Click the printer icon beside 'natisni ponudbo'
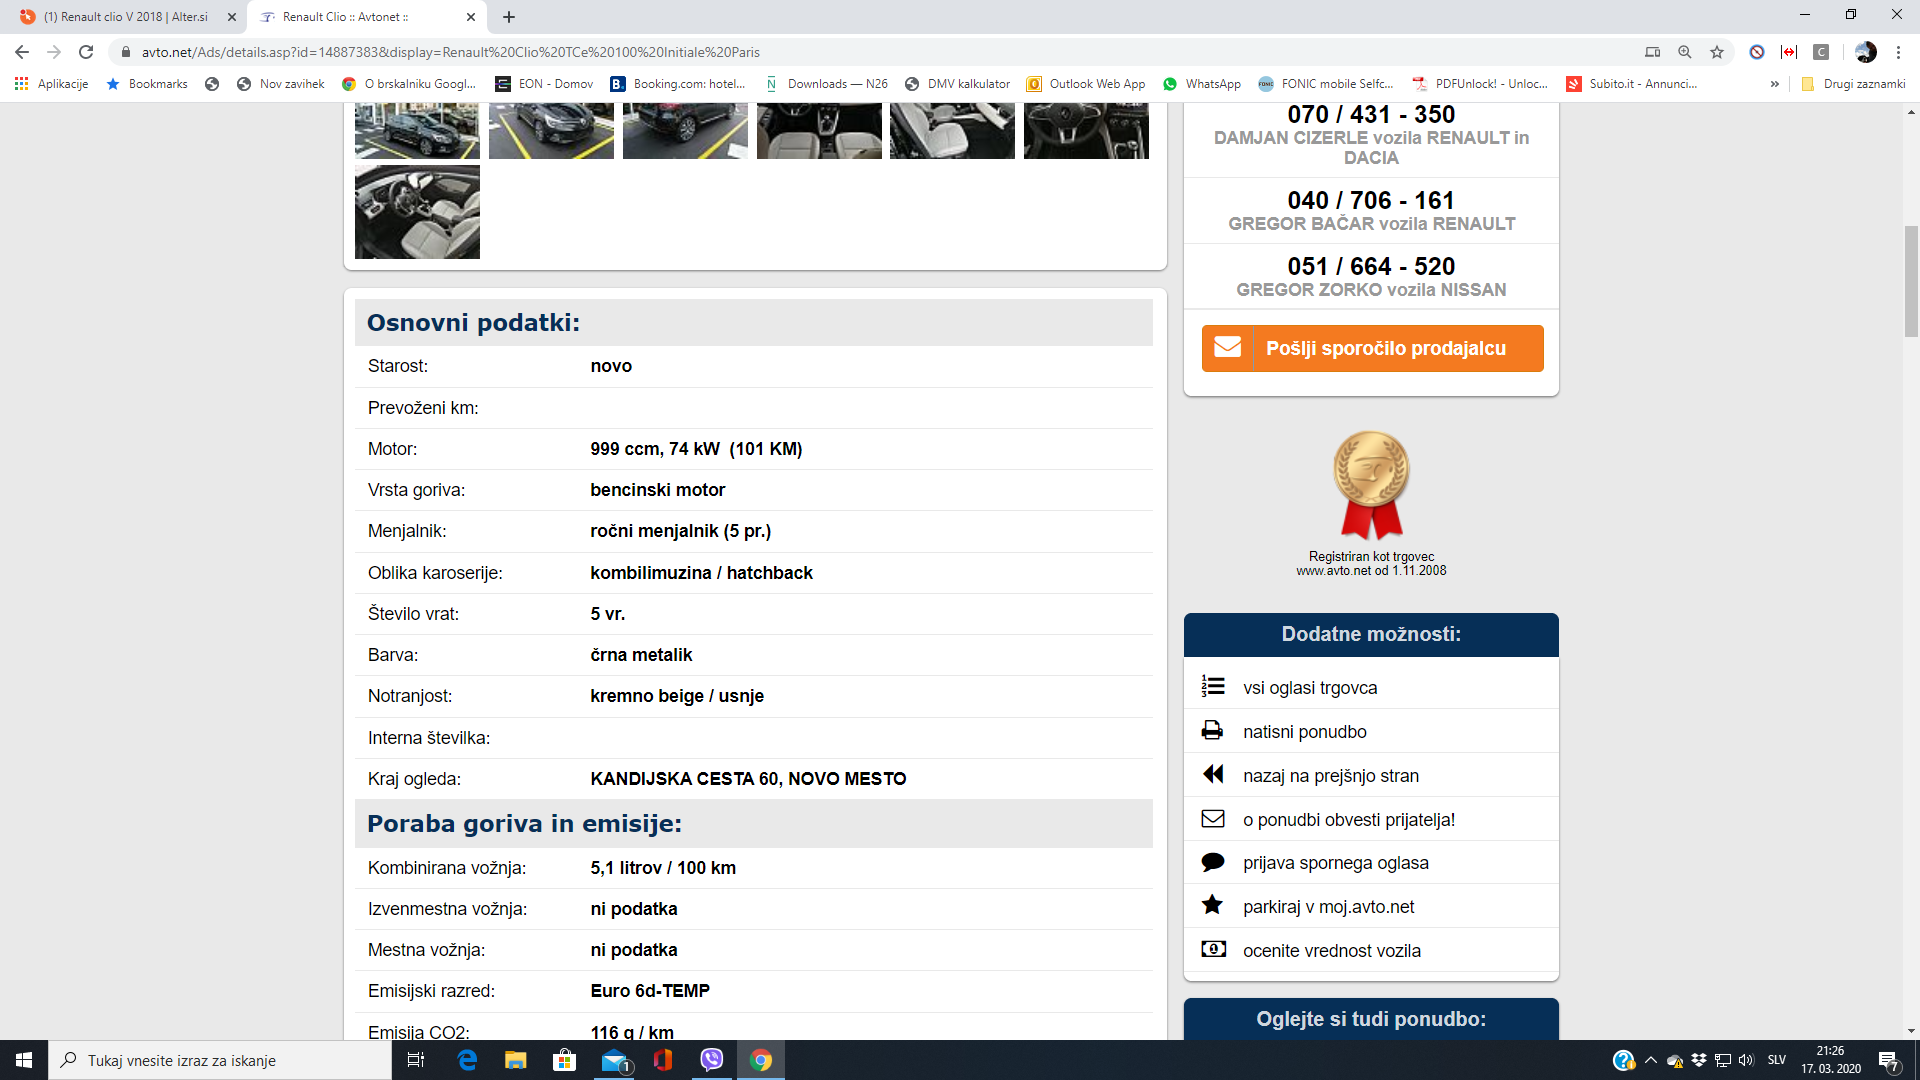Image resolution: width=1920 pixels, height=1080 pixels. click(1213, 731)
